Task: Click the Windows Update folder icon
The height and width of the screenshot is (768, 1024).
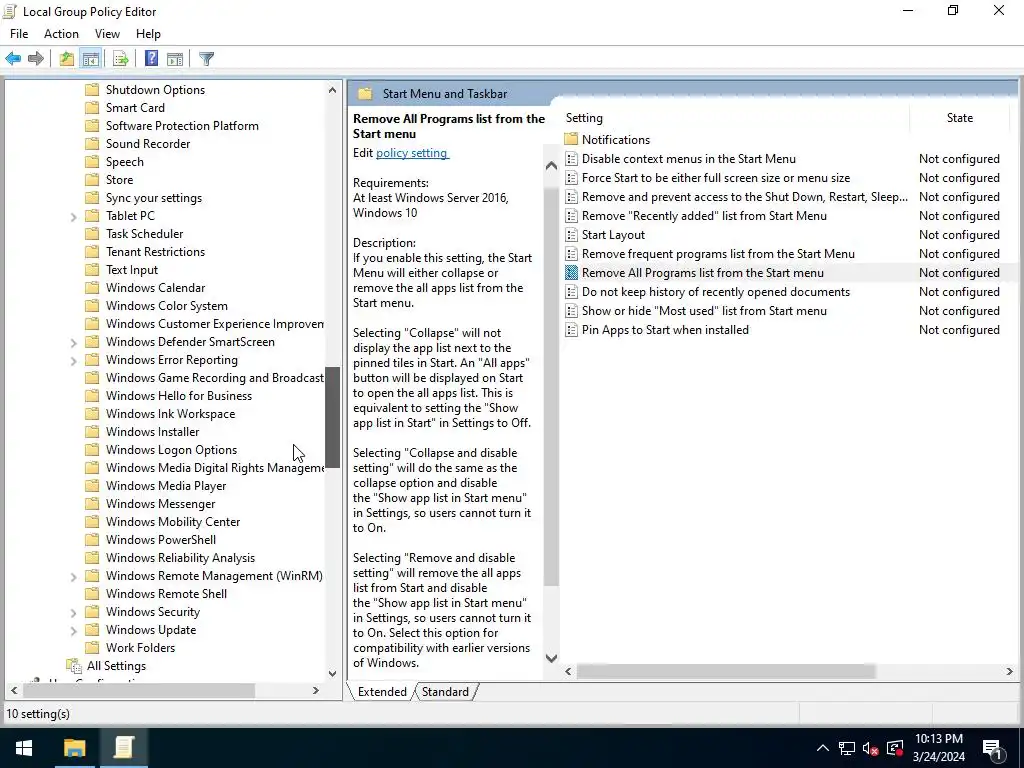Action: (x=92, y=630)
